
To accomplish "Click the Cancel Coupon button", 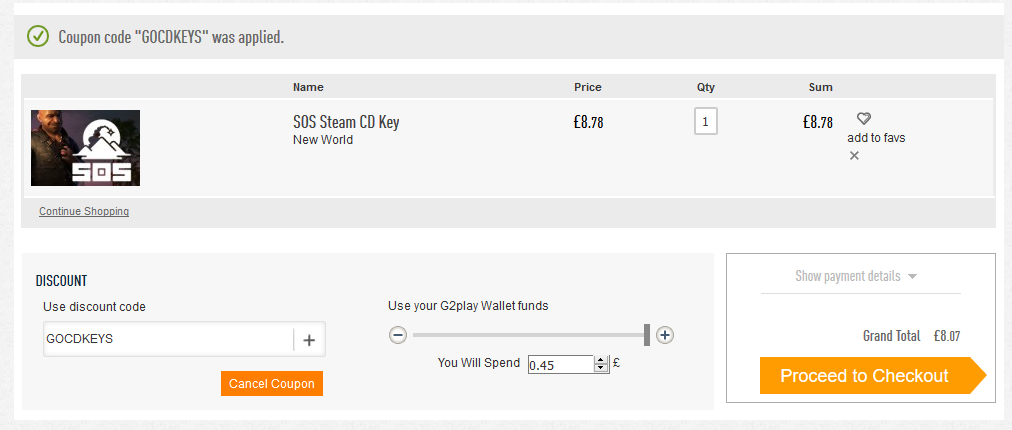I will pos(272,384).
